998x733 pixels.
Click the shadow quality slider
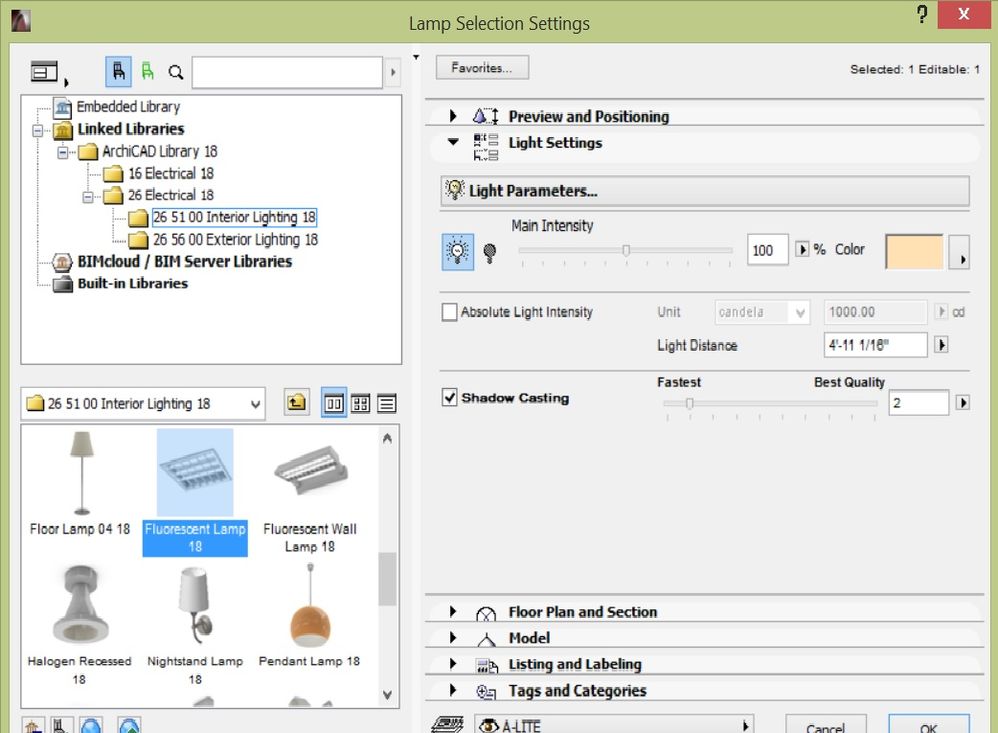770,403
